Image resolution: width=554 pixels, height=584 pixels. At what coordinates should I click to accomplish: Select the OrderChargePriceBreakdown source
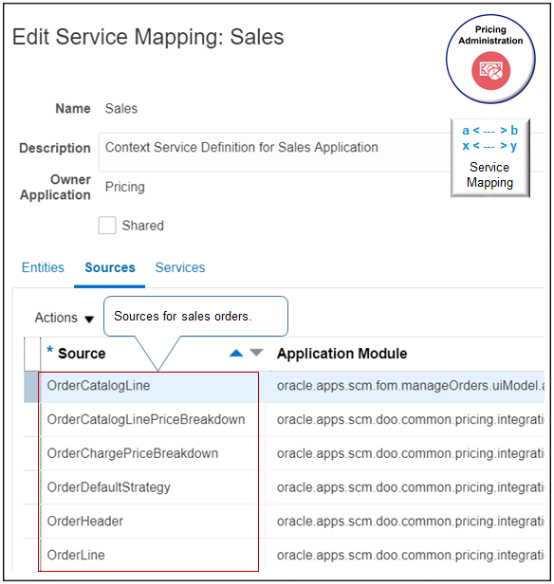click(x=133, y=453)
